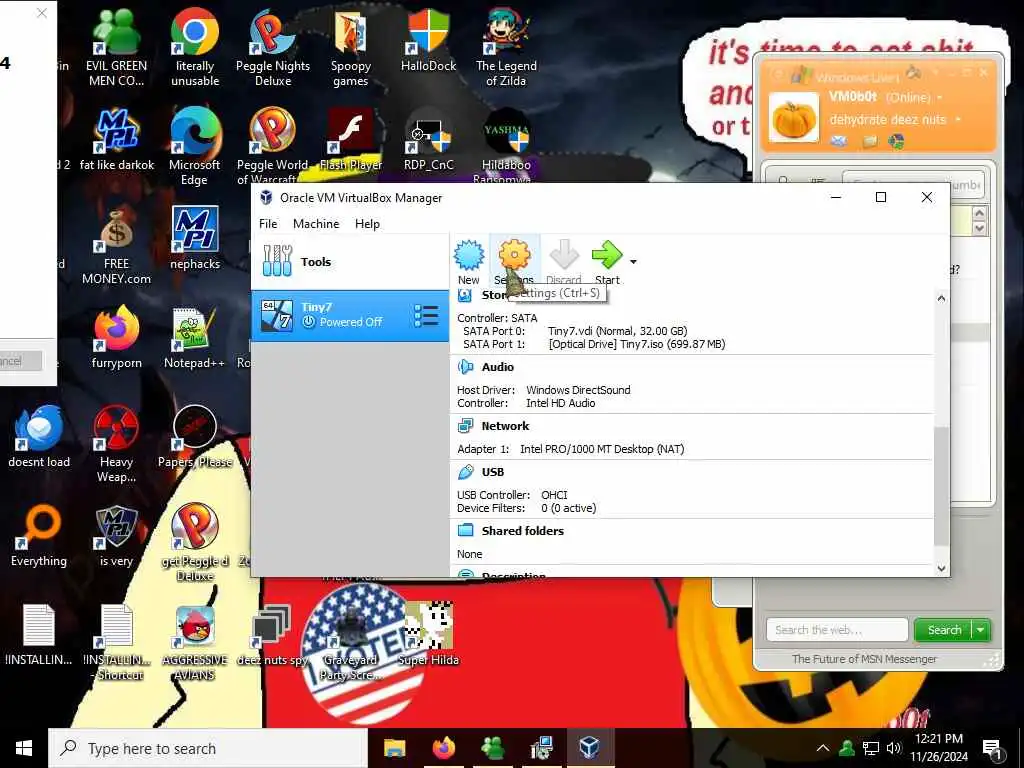1024x768 pixels.
Task: Click the Messenger list scroll up arrow
Action: pos(978,214)
